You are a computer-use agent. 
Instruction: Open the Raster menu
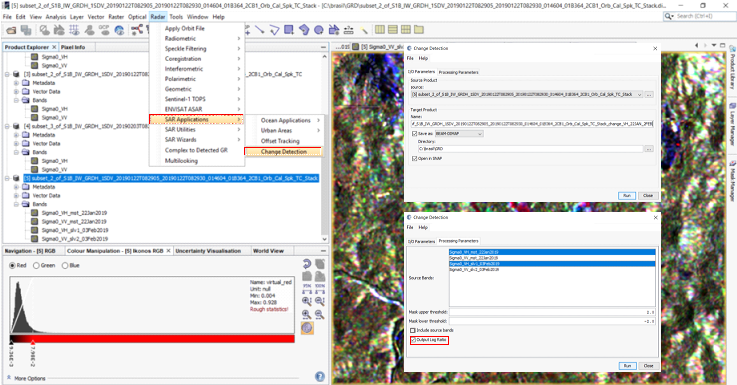(116, 16)
